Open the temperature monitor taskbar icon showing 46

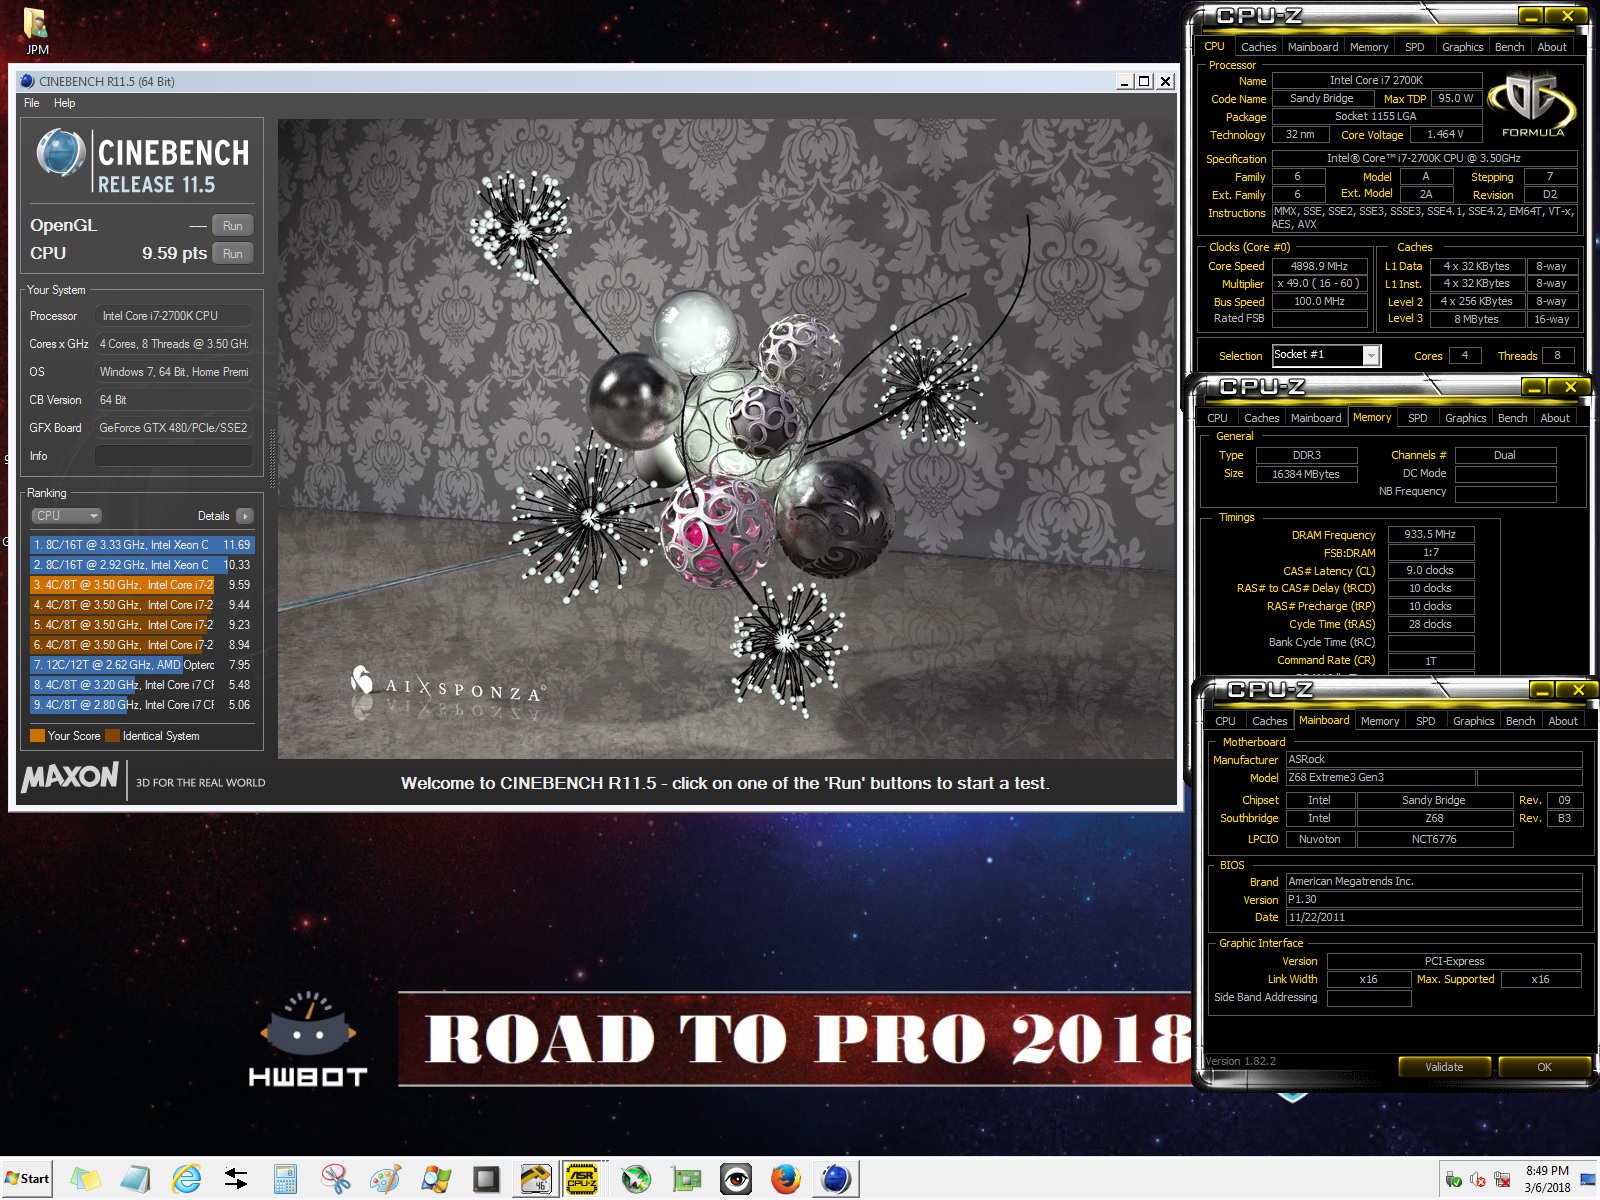(x=536, y=1179)
